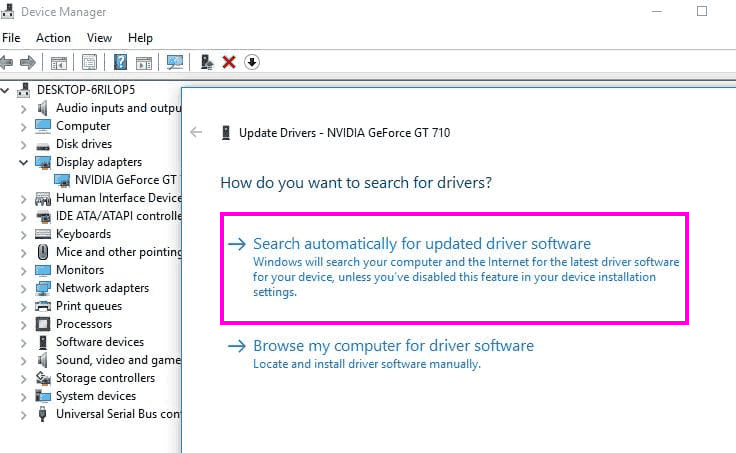Select Print queues in the device tree

[x=89, y=306]
